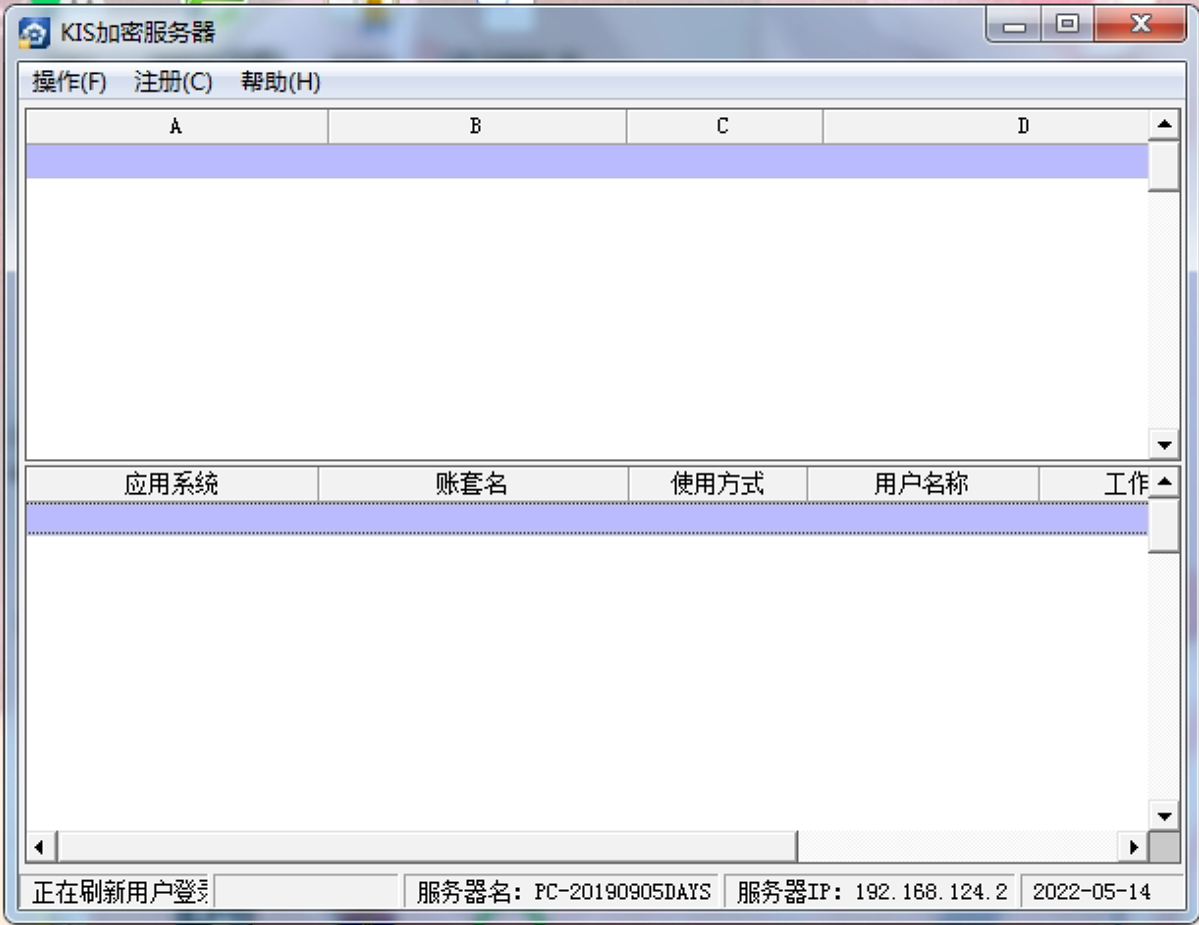Select the highlighted row in upper table

click(586, 161)
